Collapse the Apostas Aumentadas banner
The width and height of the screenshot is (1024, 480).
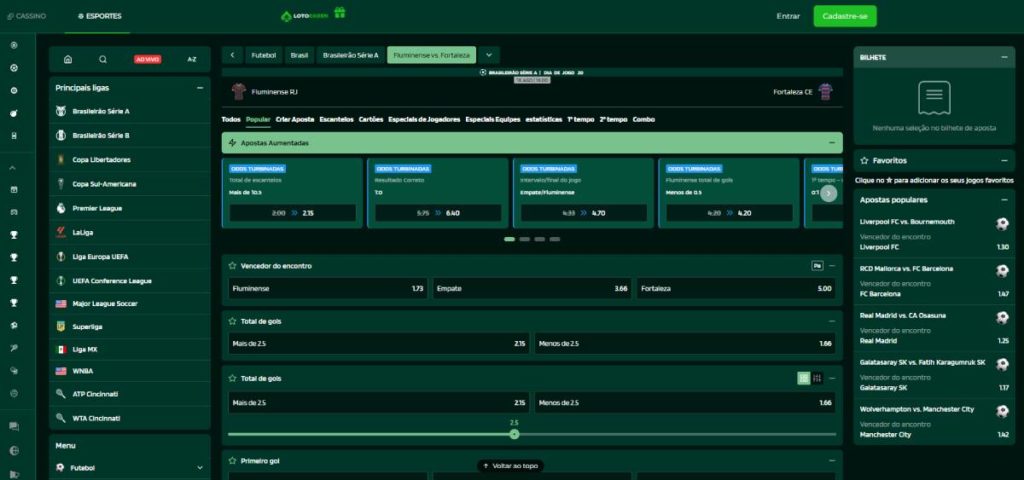832,142
